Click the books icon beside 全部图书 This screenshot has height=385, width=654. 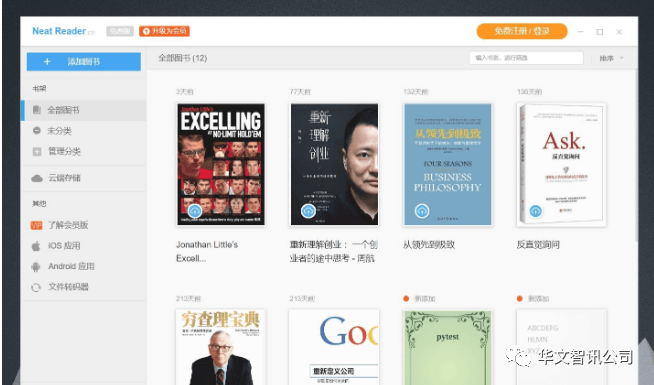pos(37,110)
